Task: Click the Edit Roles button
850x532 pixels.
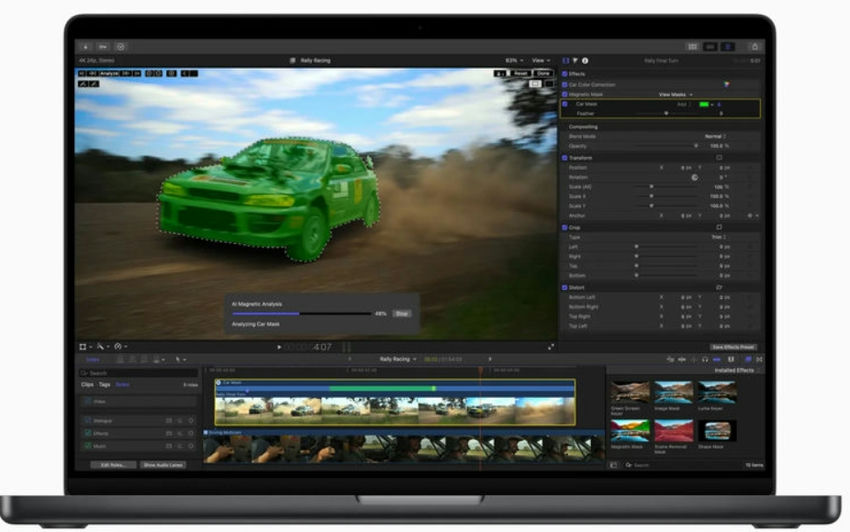Action: click(x=113, y=465)
